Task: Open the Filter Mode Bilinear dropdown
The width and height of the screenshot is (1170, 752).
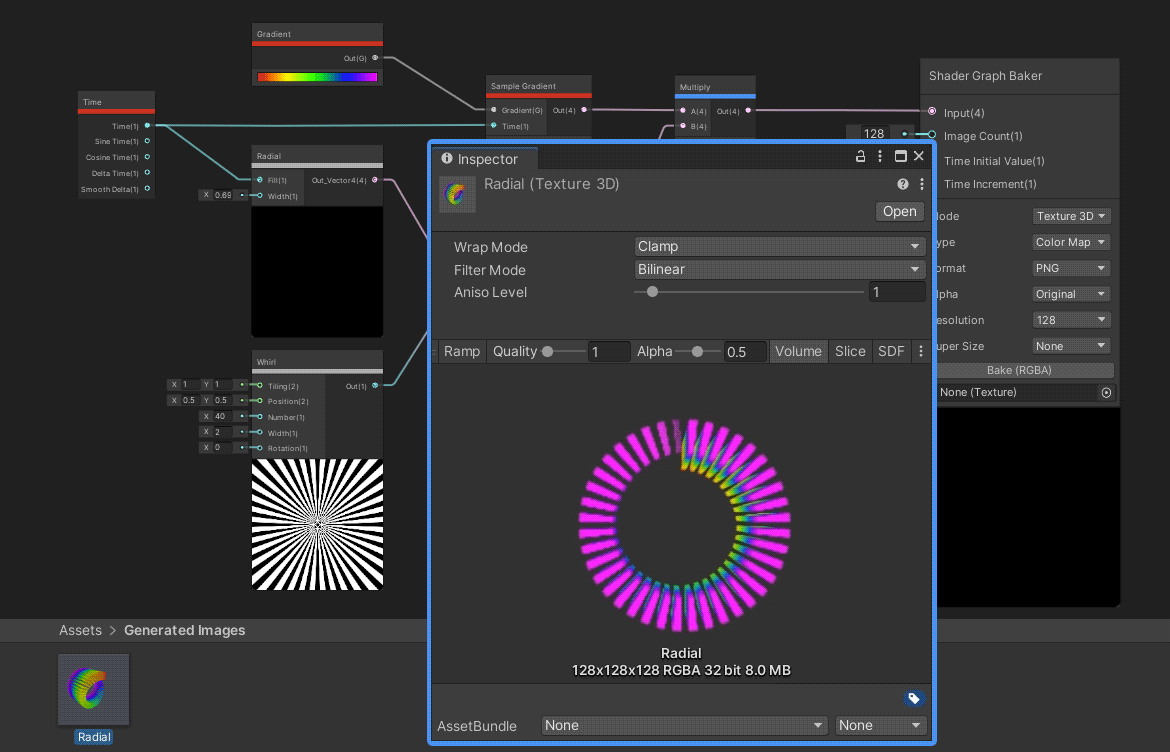Action: [x=780, y=269]
